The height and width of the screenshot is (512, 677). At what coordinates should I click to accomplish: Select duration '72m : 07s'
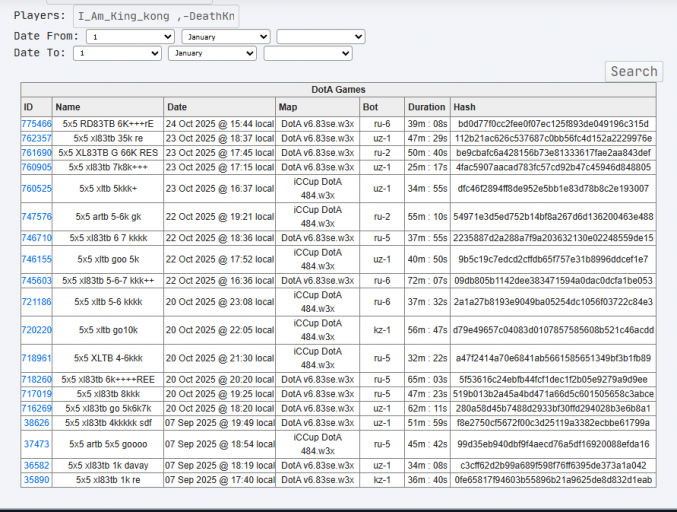(x=427, y=281)
